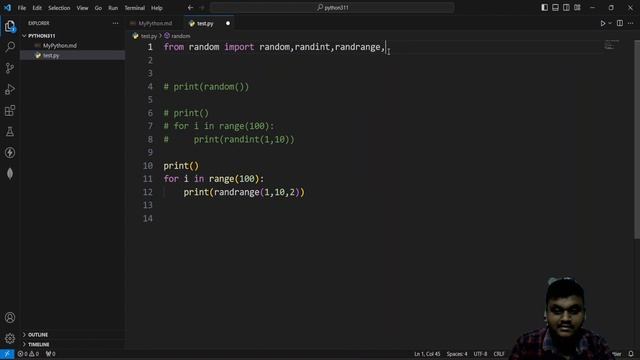Click the print() statement on line 10
This screenshot has height=360, width=640.
[x=181, y=166]
